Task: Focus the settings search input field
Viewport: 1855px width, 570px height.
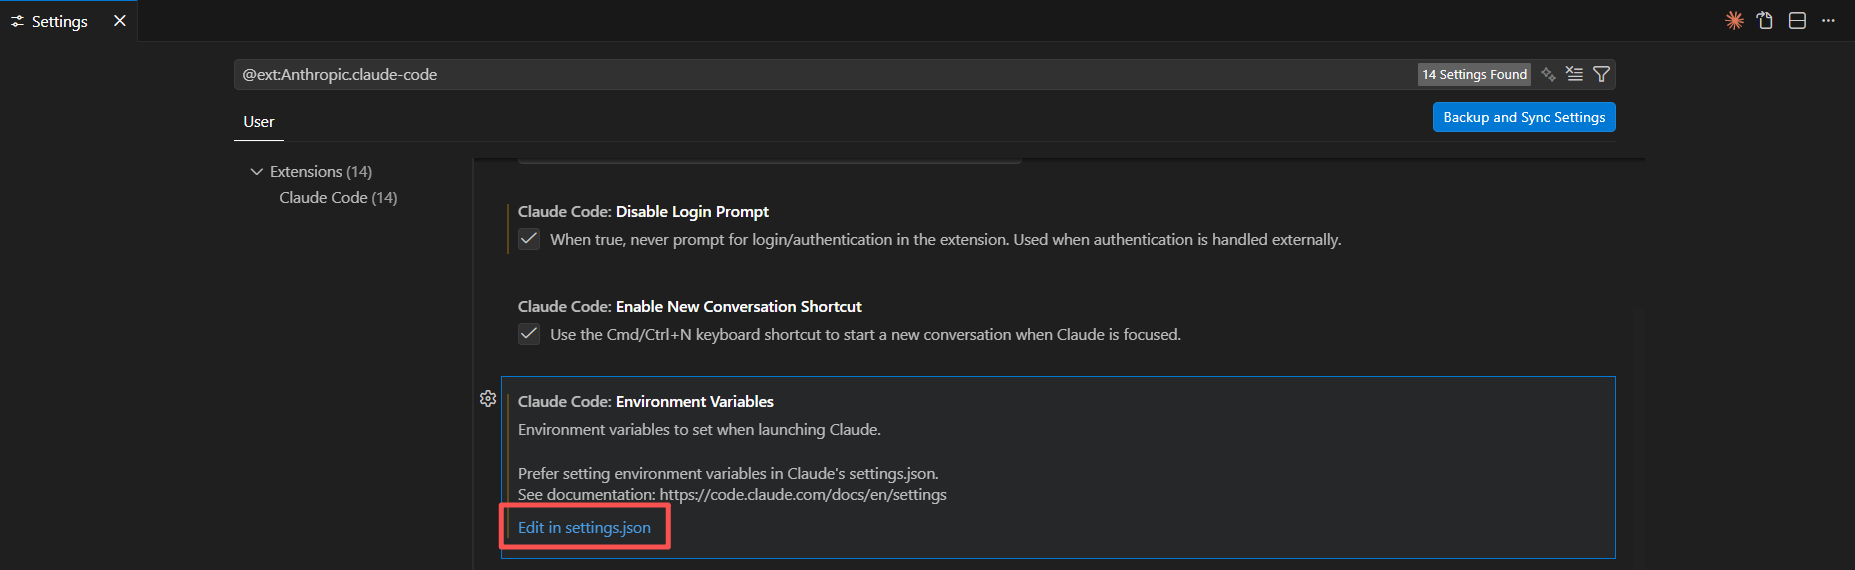Action: [x=825, y=74]
